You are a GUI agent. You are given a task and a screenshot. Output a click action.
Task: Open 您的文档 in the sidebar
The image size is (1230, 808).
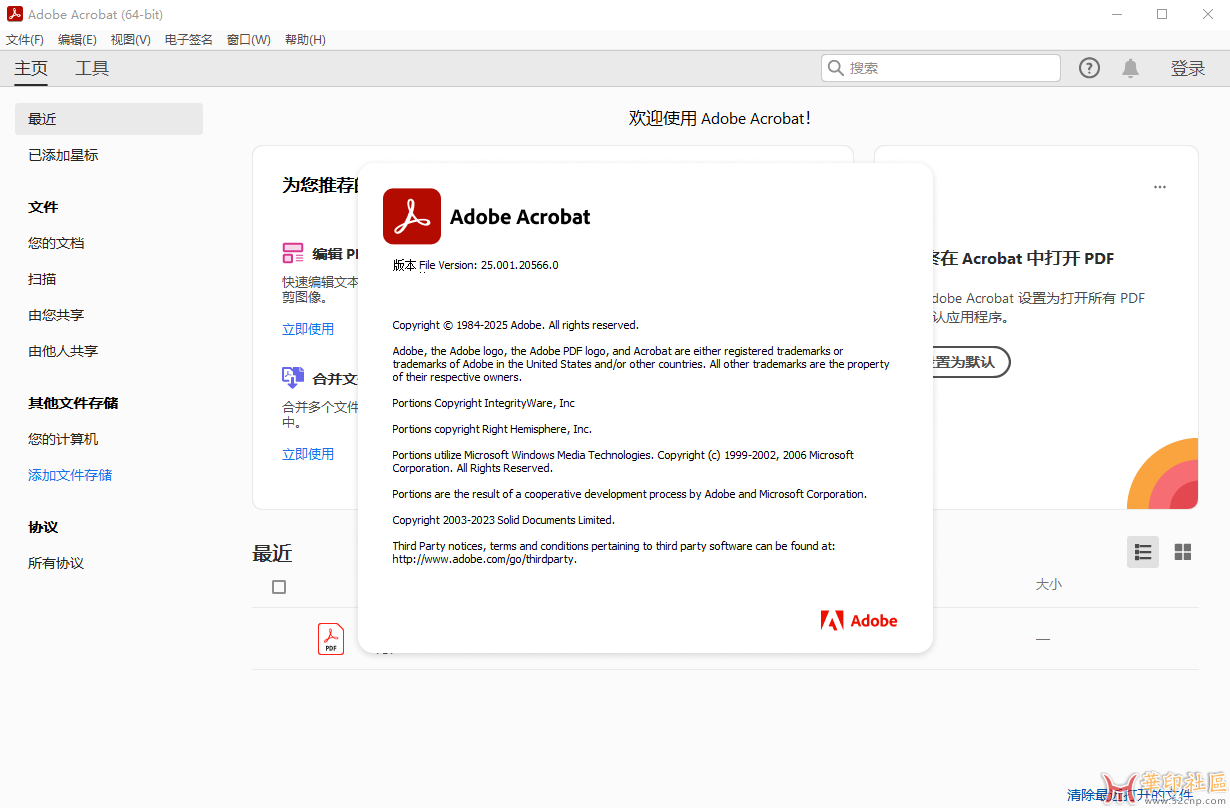click(56, 243)
